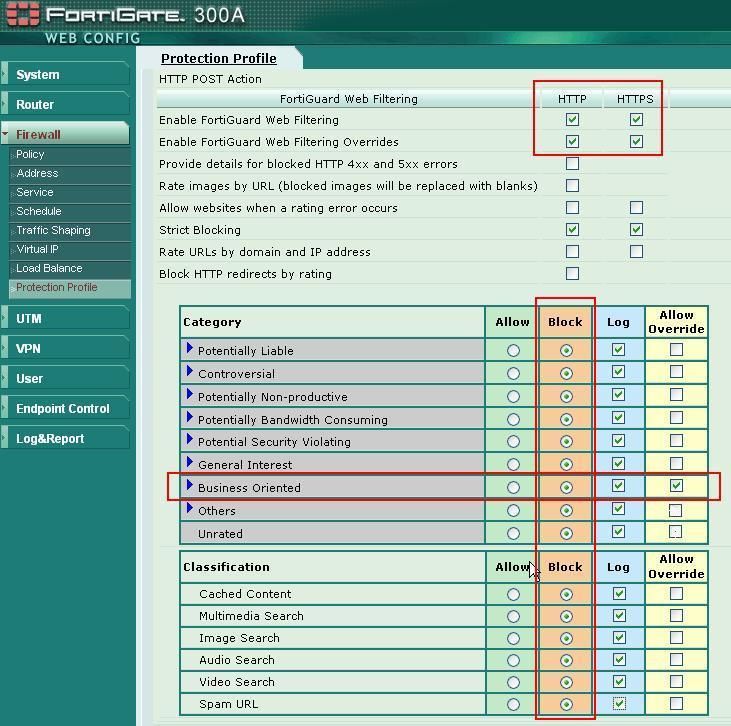Check Allow websites on rating error HTTP

tap(572, 207)
